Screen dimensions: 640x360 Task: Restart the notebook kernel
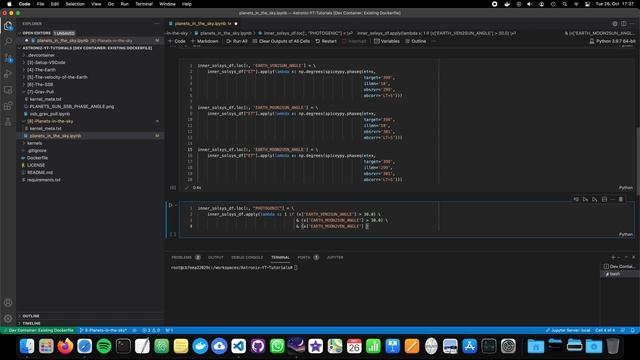tap(326, 41)
